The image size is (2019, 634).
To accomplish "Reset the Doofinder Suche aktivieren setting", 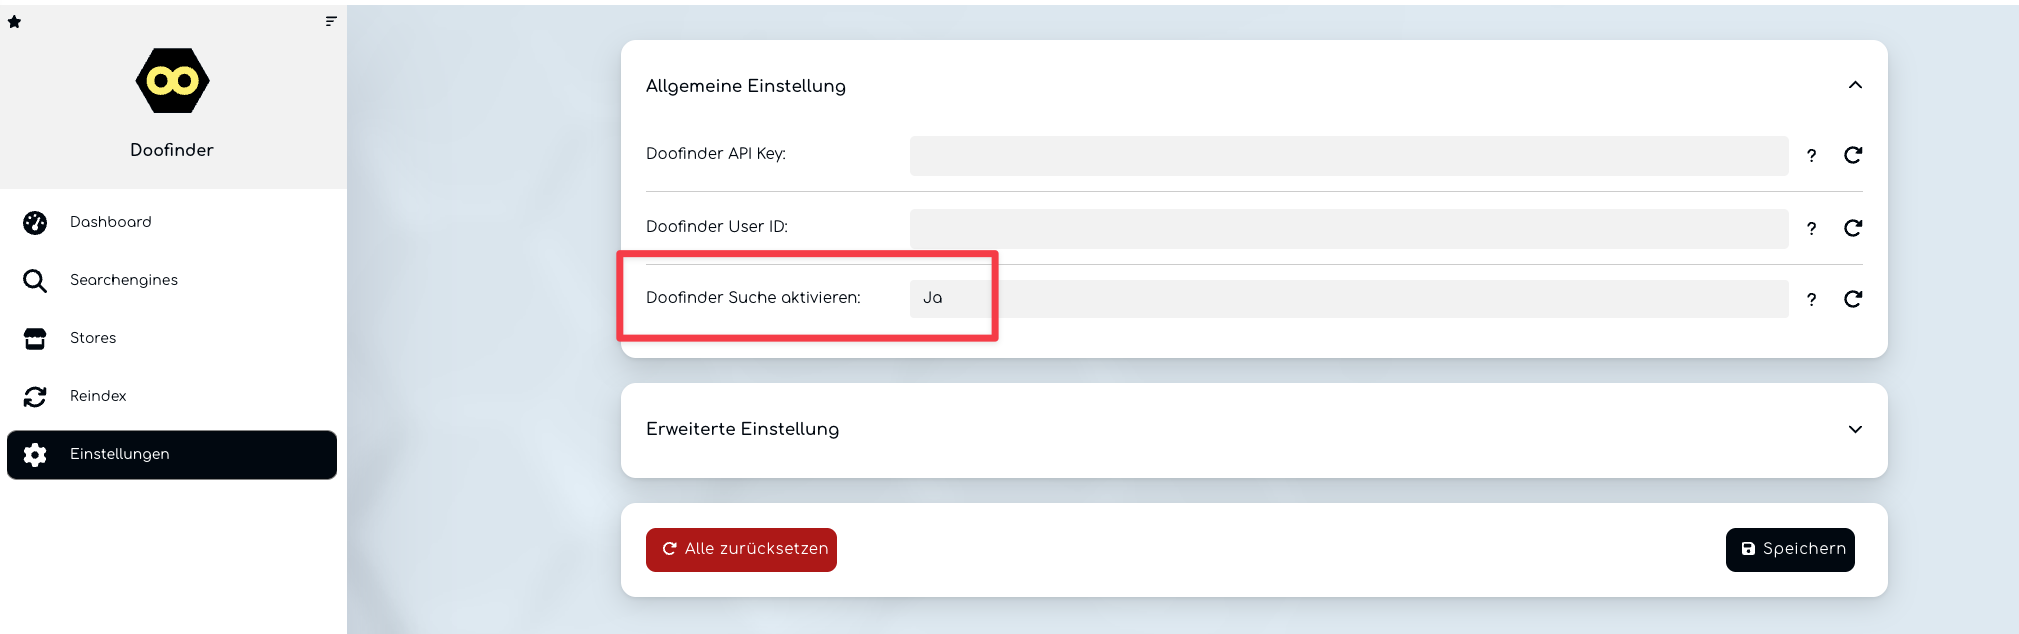I will click(1853, 299).
